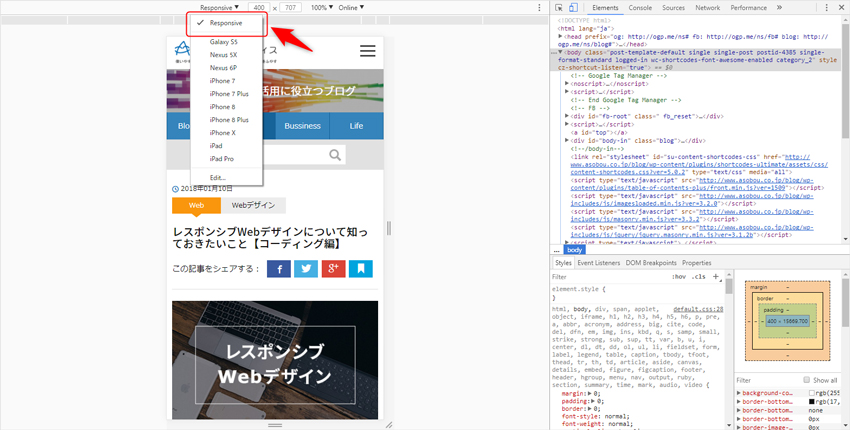Click the body breadcrumb in DevTools
This screenshot has height=430, width=850.
[575, 250]
